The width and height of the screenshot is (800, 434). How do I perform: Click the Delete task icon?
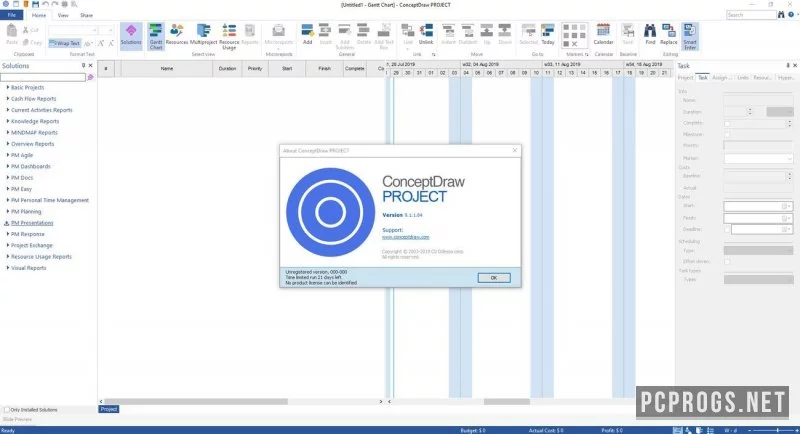pos(363,35)
